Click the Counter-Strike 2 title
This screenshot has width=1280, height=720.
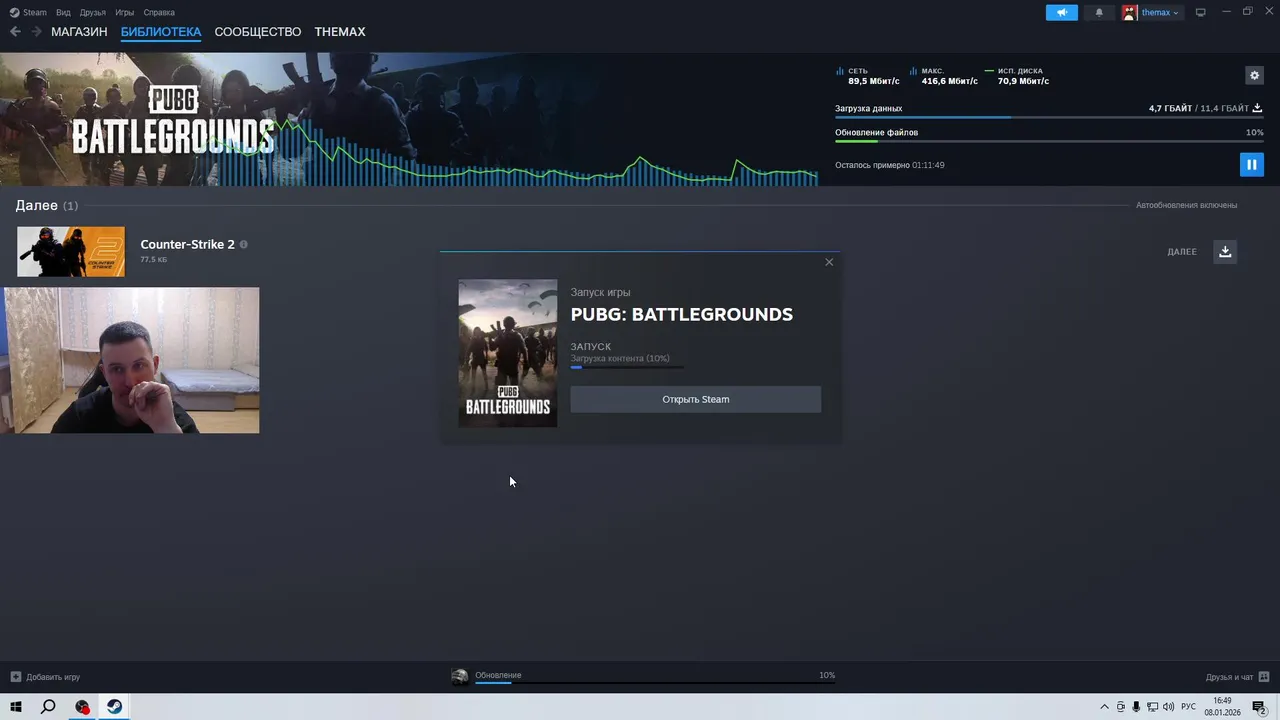[187, 244]
